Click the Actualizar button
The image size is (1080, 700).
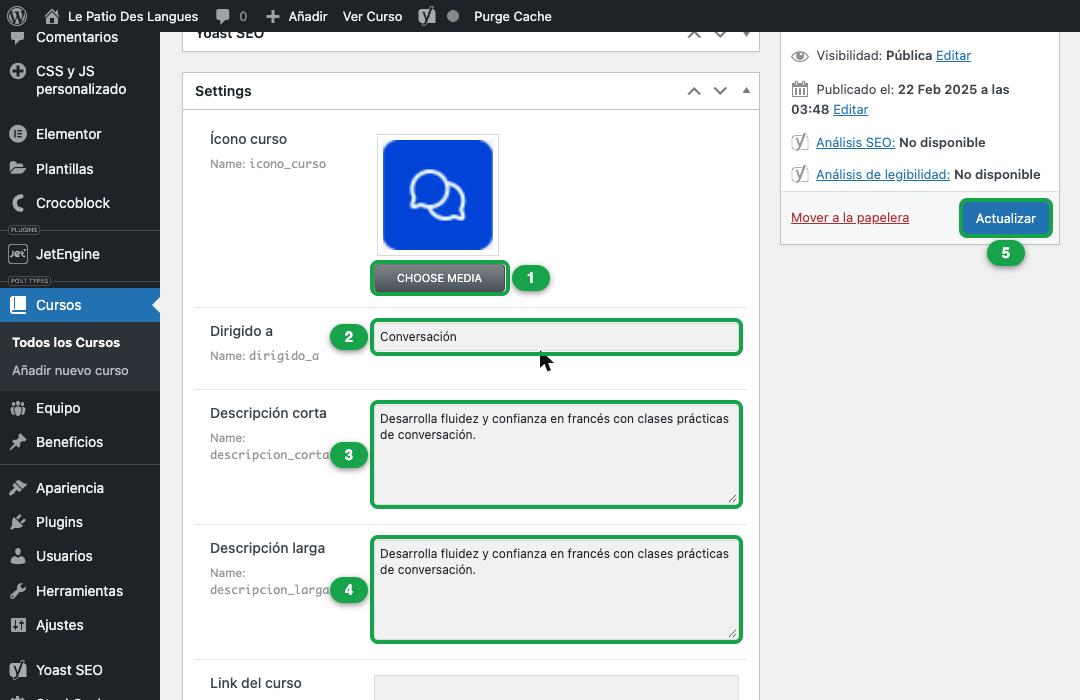[x=1006, y=218]
